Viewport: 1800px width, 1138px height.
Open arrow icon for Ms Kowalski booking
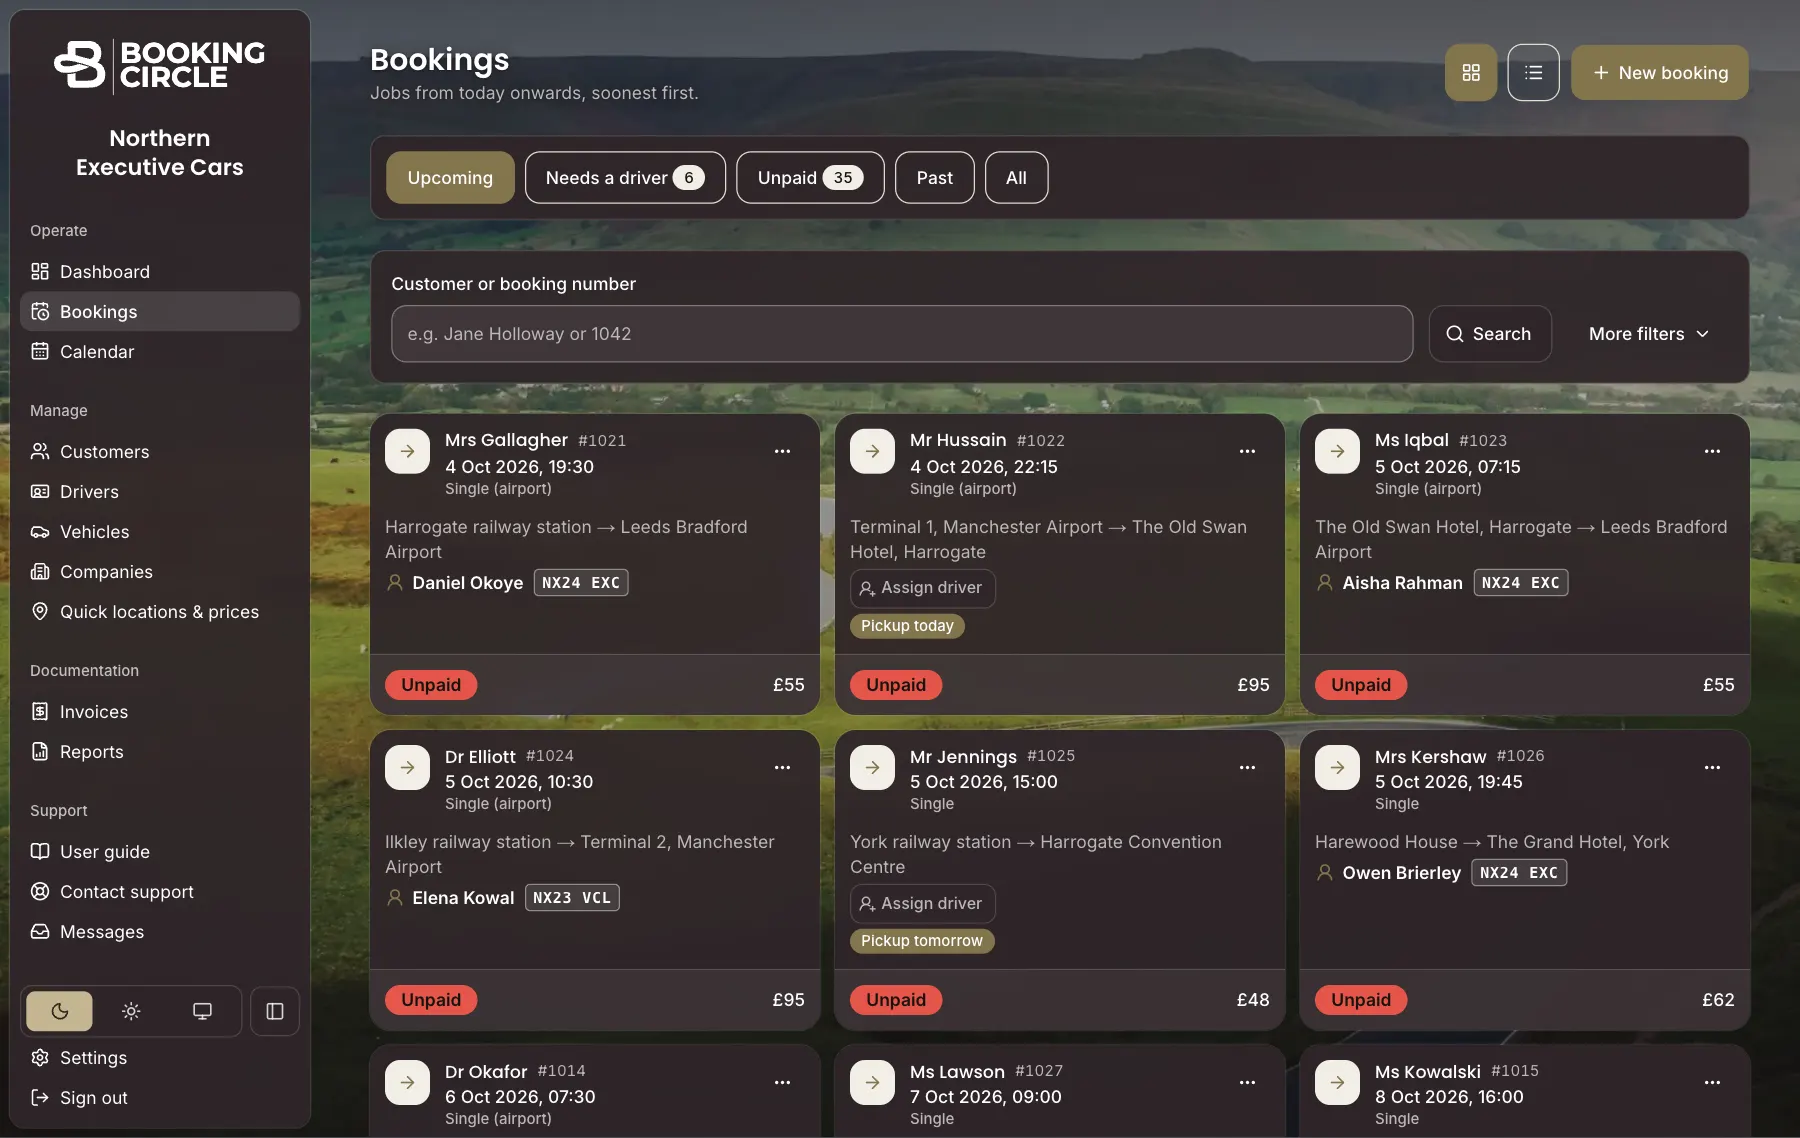[1337, 1082]
